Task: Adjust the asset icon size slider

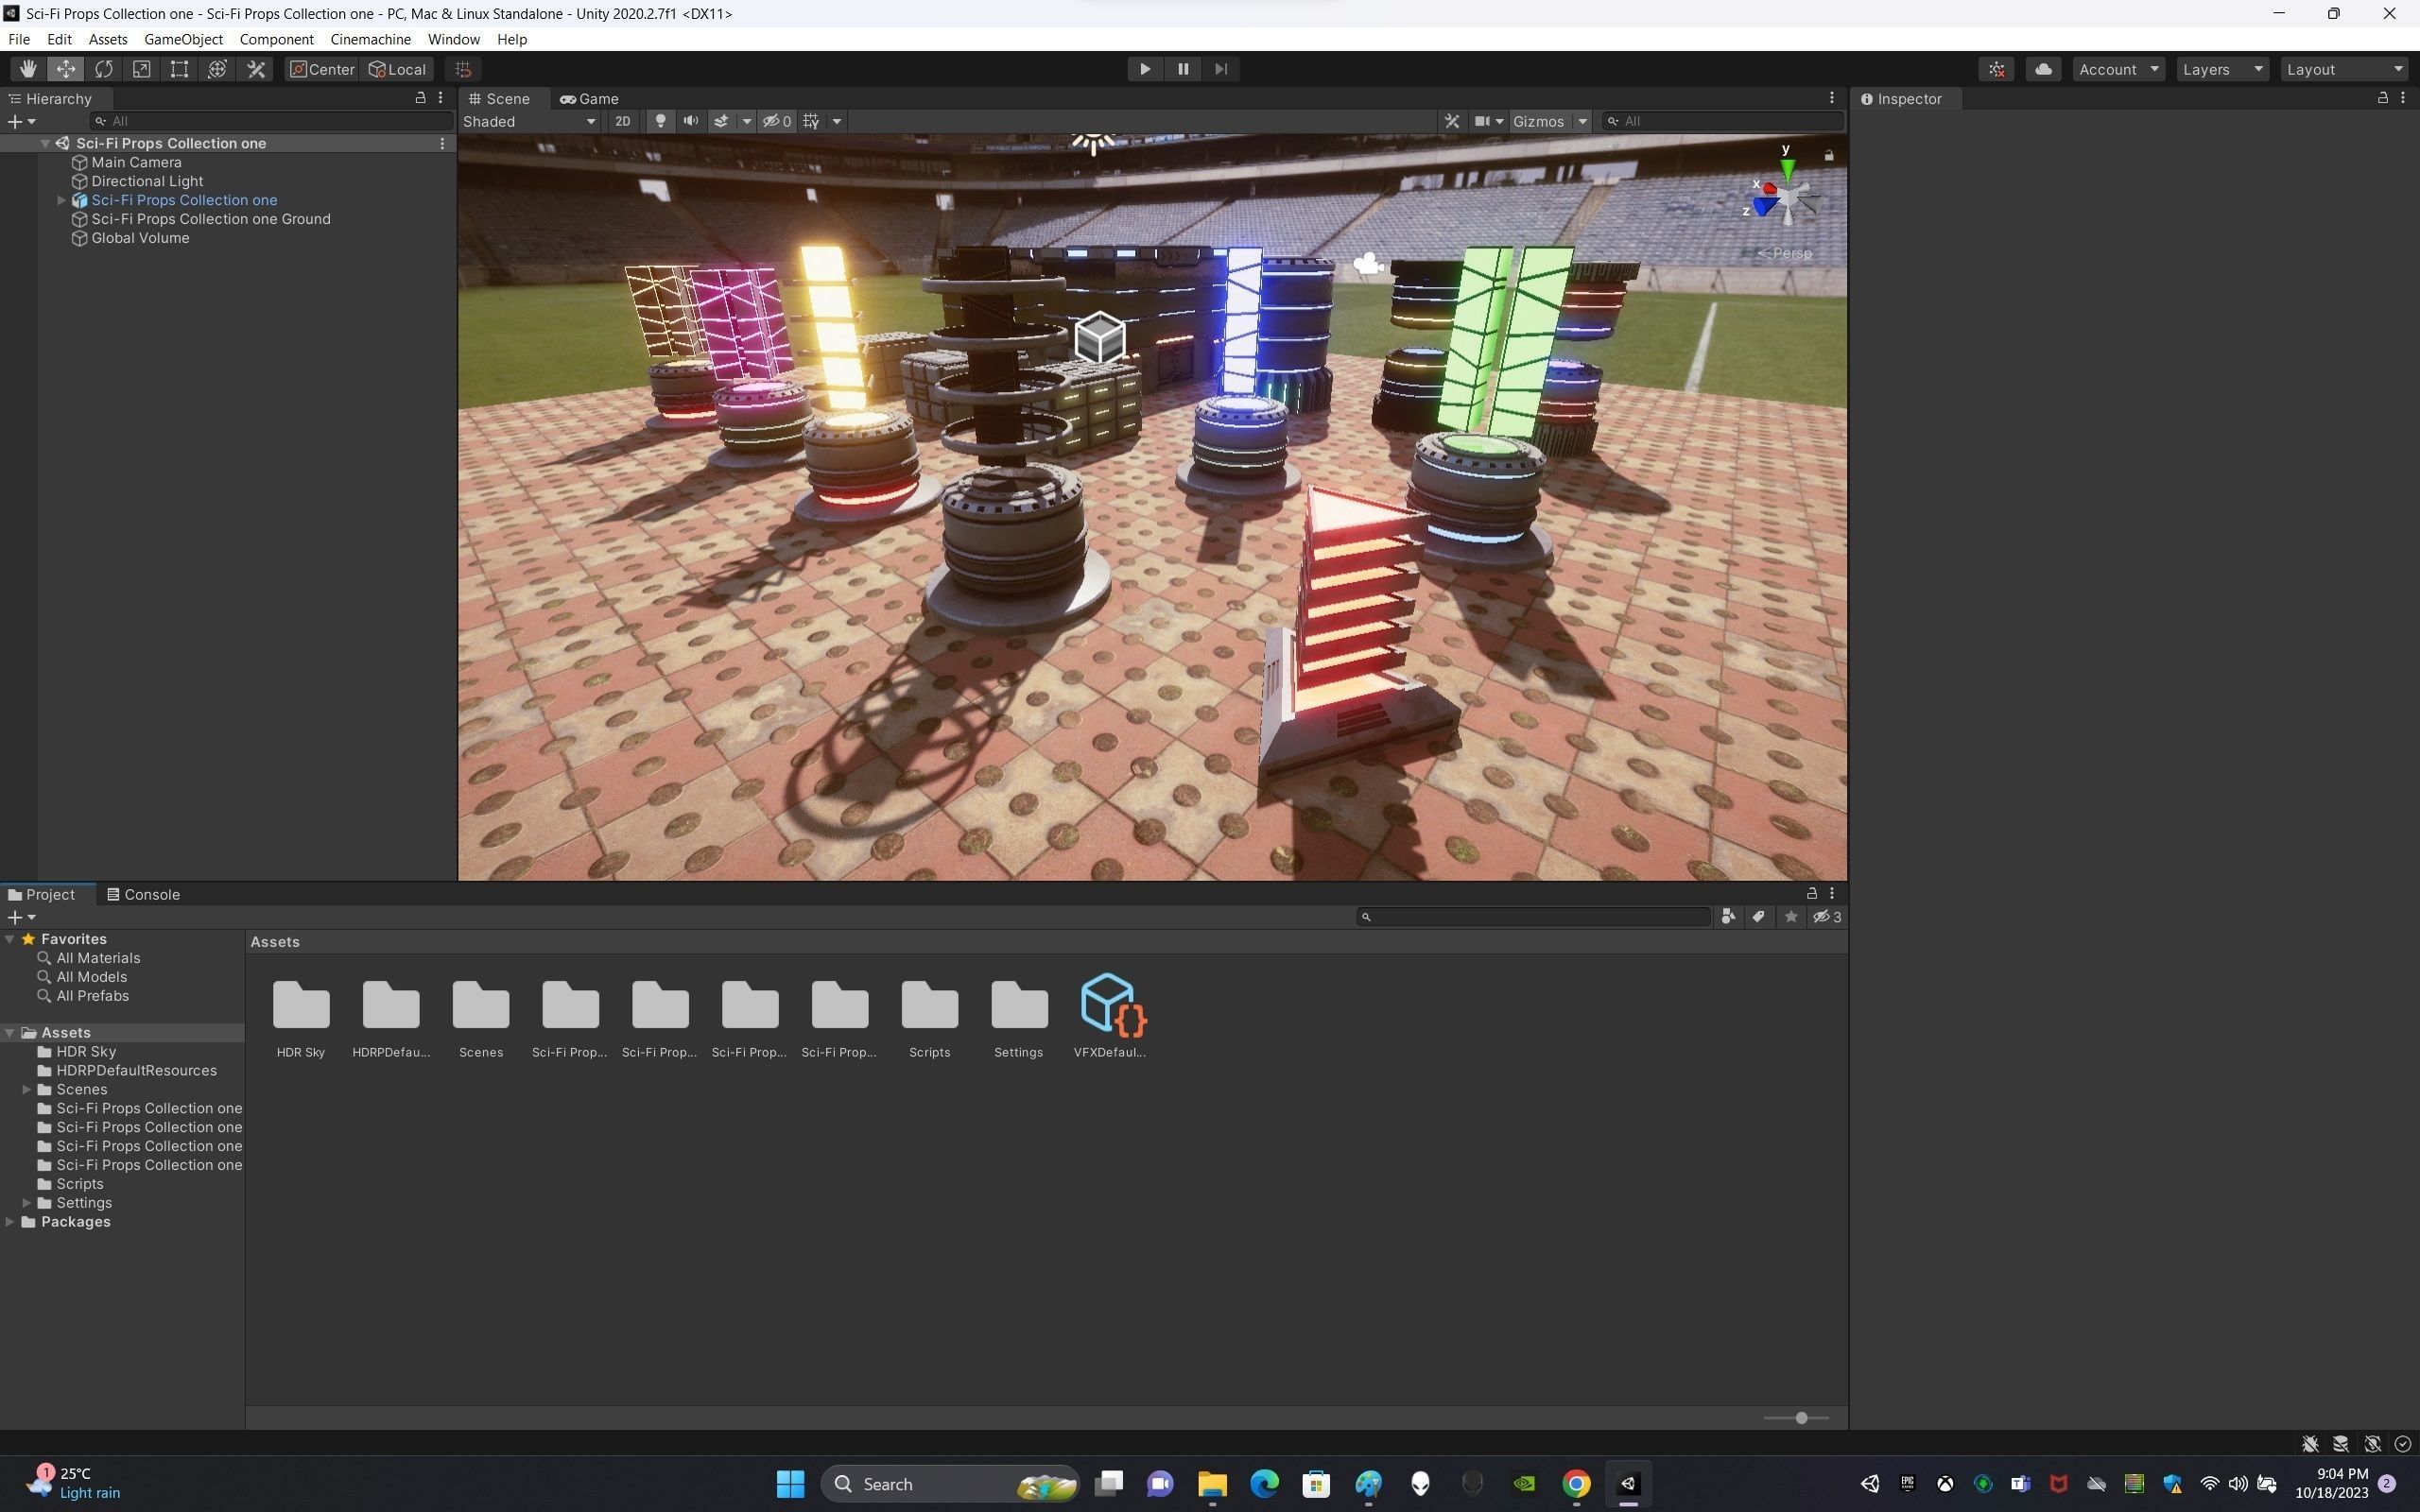Action: tap(1801, 1418)
